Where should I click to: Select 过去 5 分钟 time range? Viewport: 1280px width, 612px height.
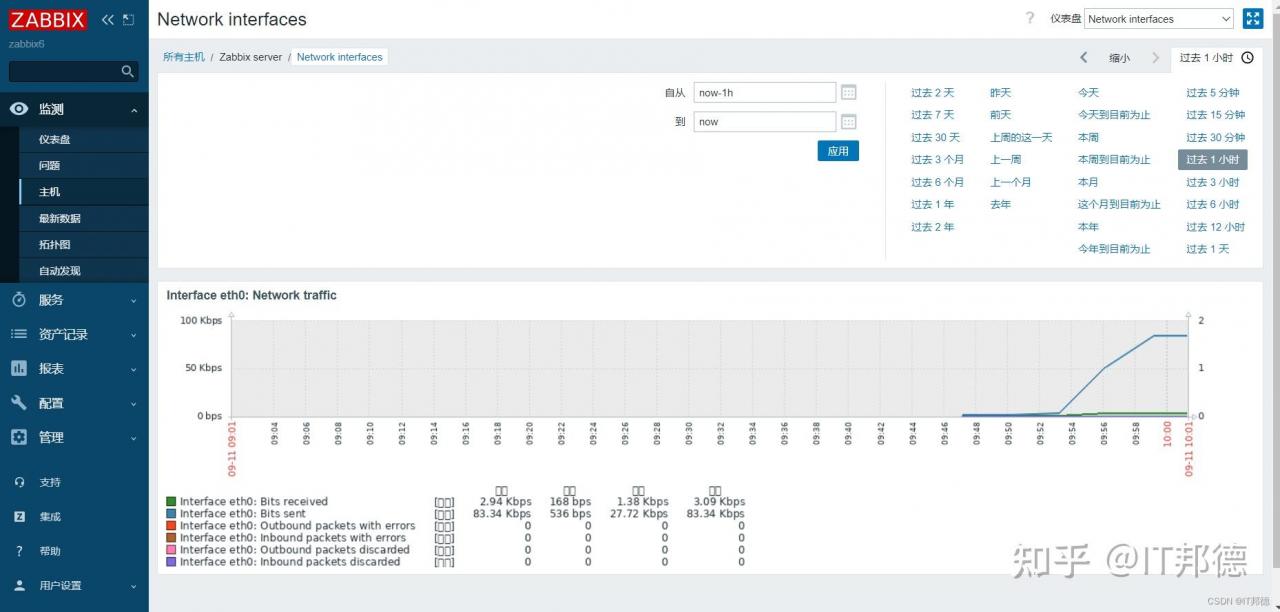[x=1212, y=92]
